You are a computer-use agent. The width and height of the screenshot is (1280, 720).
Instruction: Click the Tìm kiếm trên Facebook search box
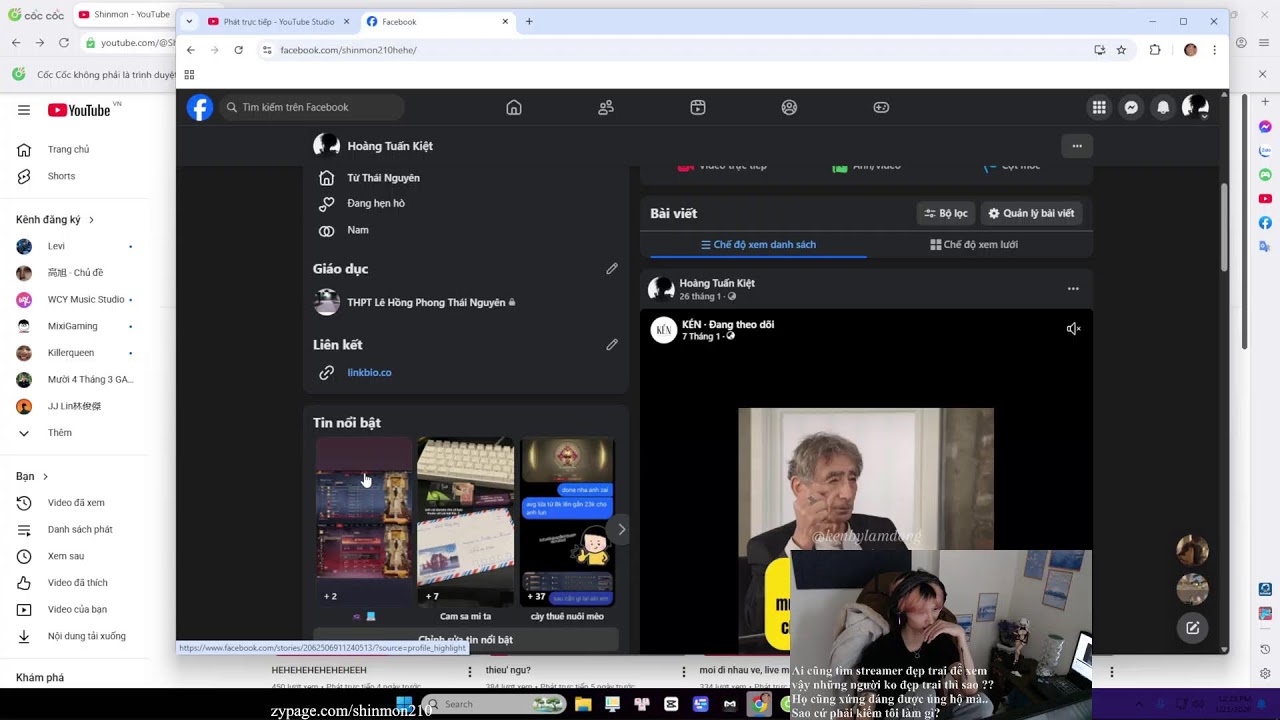[312, 107]
